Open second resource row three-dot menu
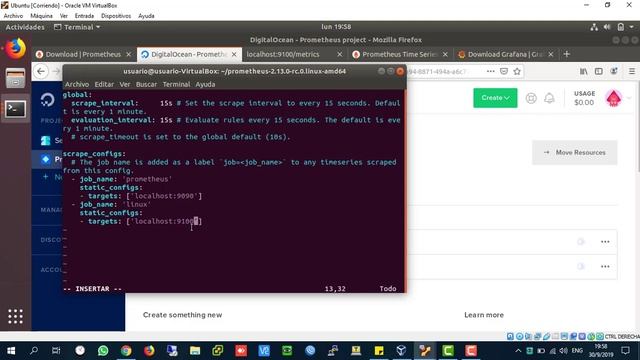 click(605, 267)
